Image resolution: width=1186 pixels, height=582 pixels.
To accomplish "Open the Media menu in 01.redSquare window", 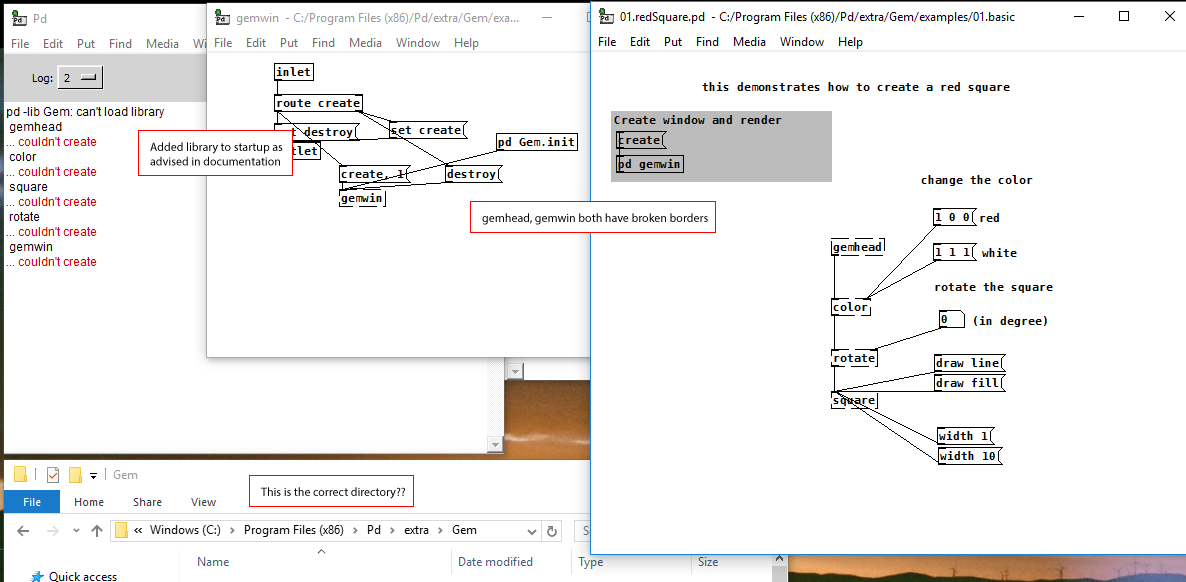I will coord(749,42).
